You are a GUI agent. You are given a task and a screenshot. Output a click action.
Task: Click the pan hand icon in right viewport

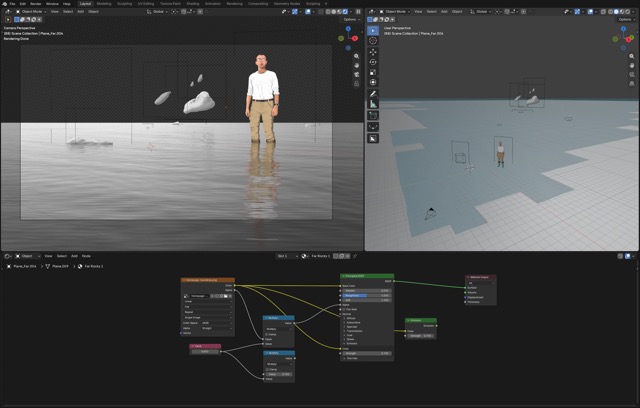pos(632,65)
